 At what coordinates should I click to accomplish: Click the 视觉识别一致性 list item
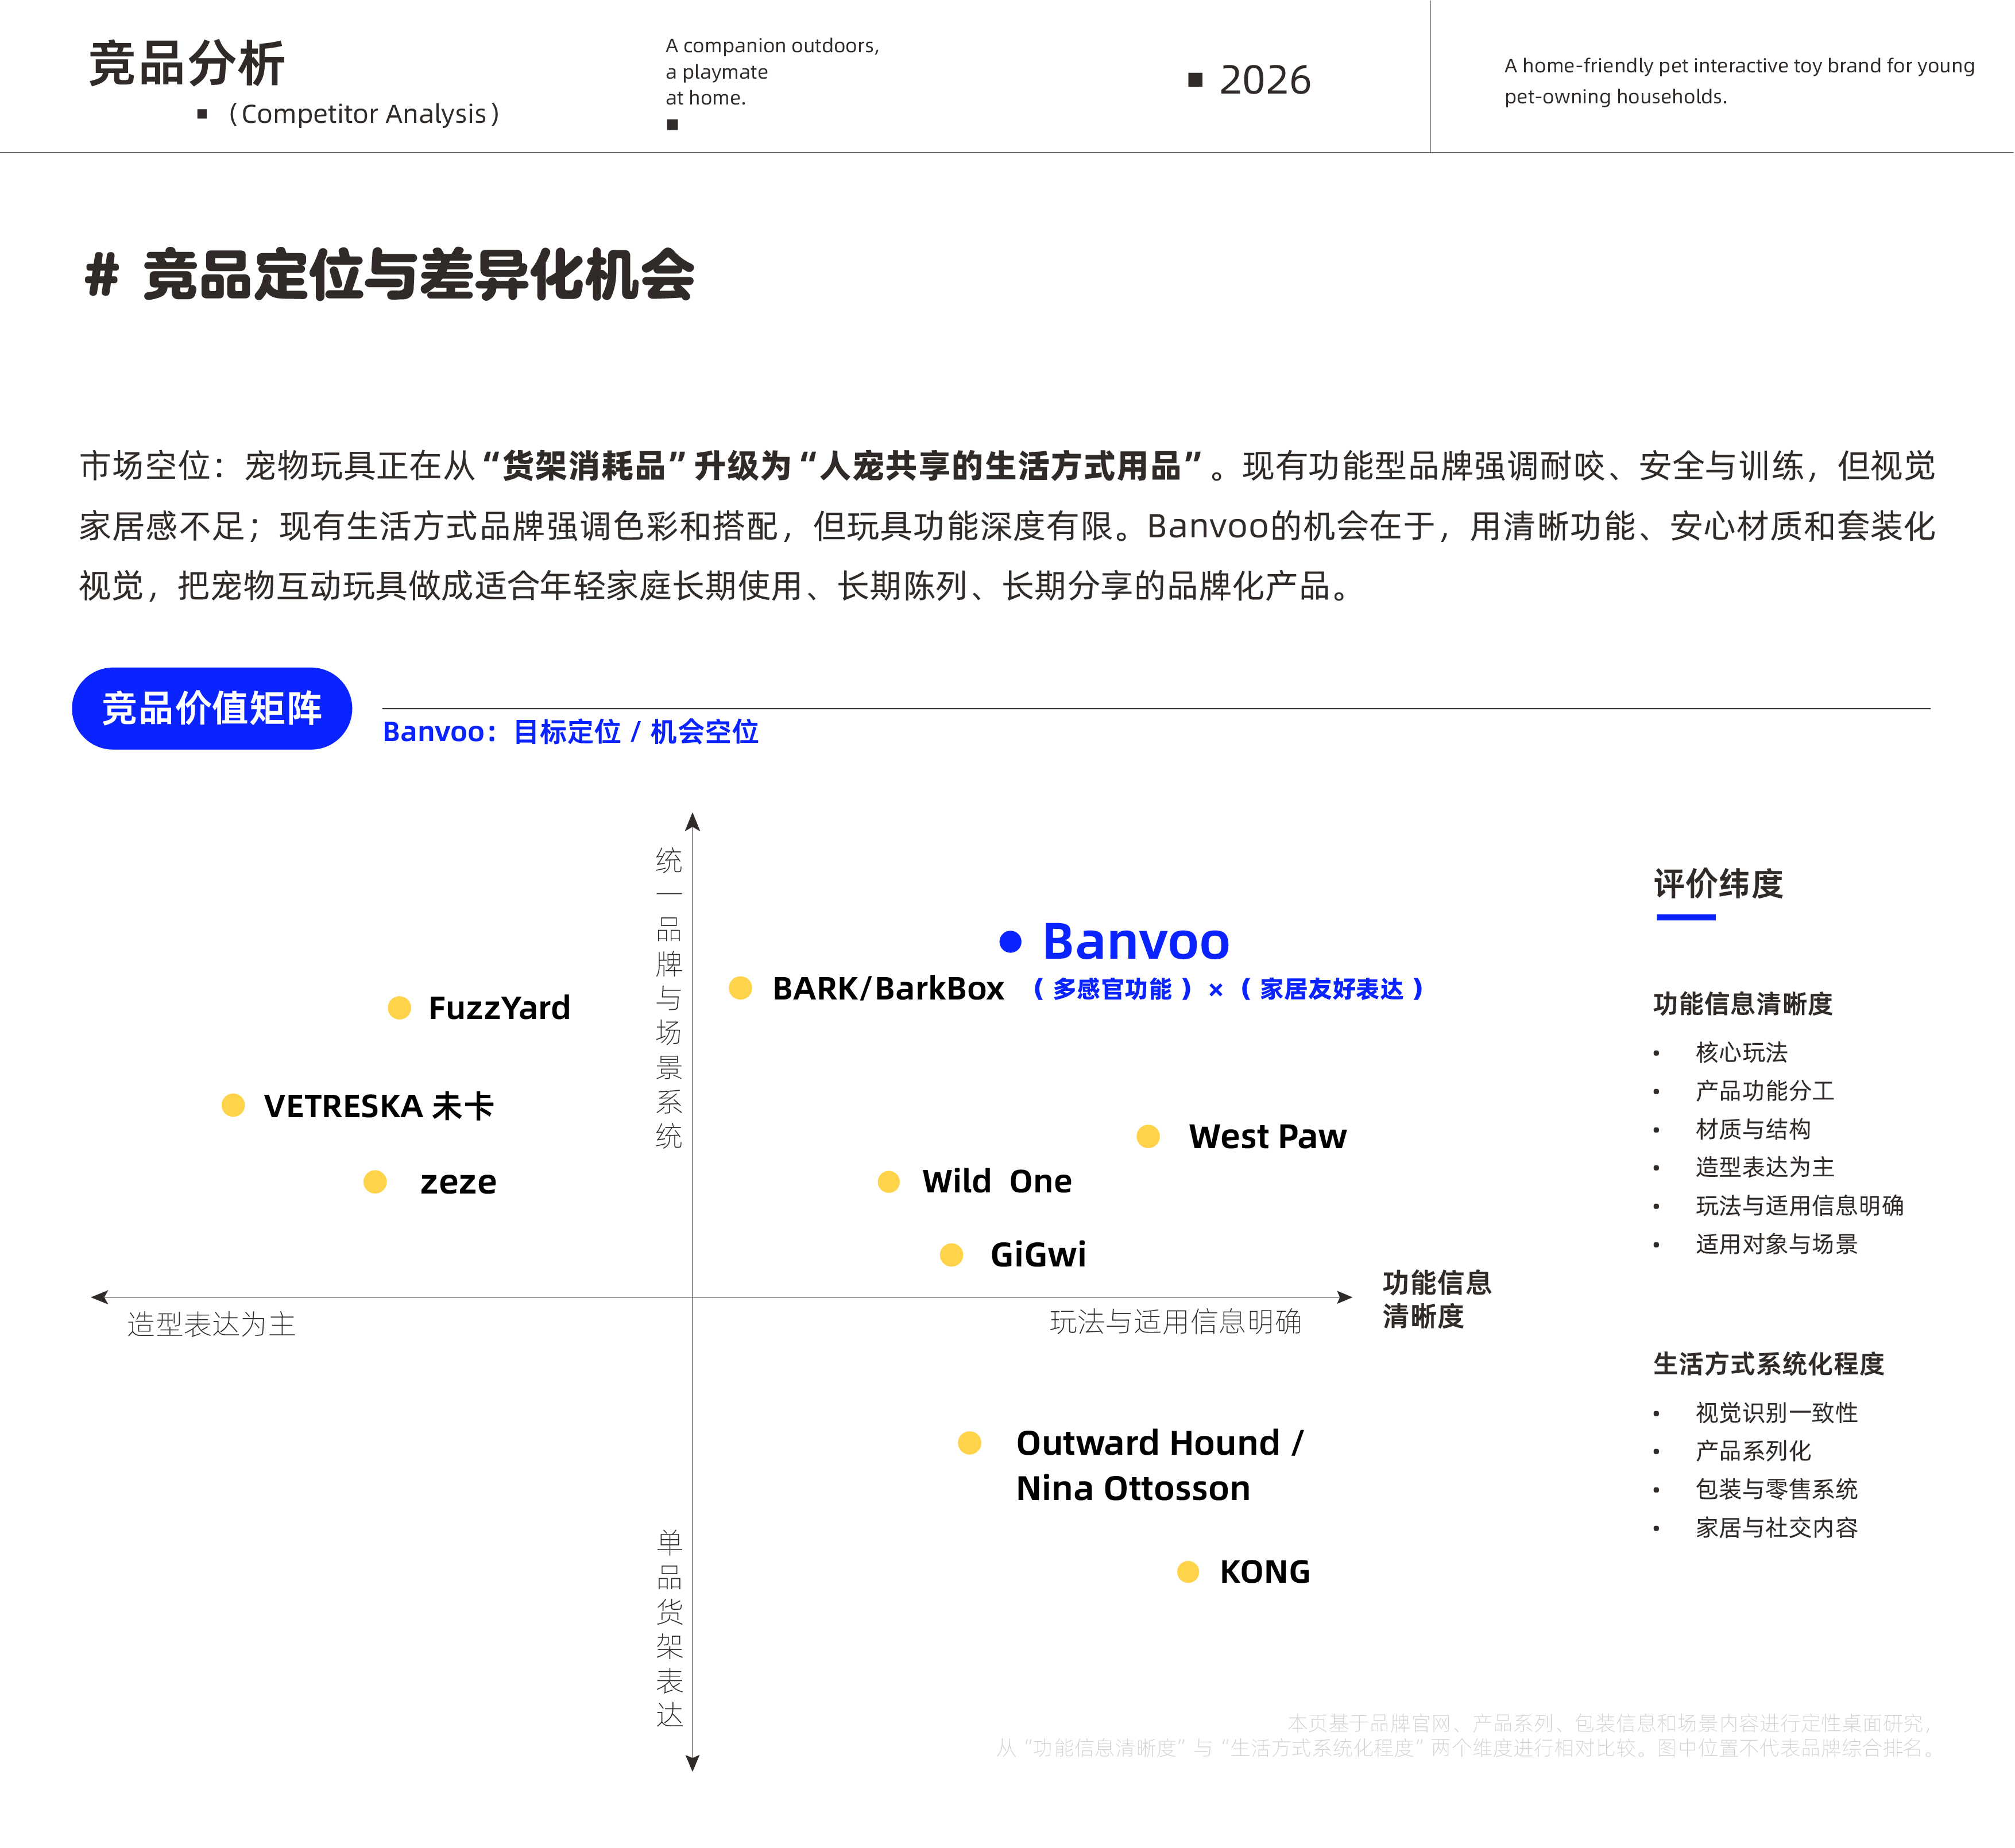tap(1776, 1413)
